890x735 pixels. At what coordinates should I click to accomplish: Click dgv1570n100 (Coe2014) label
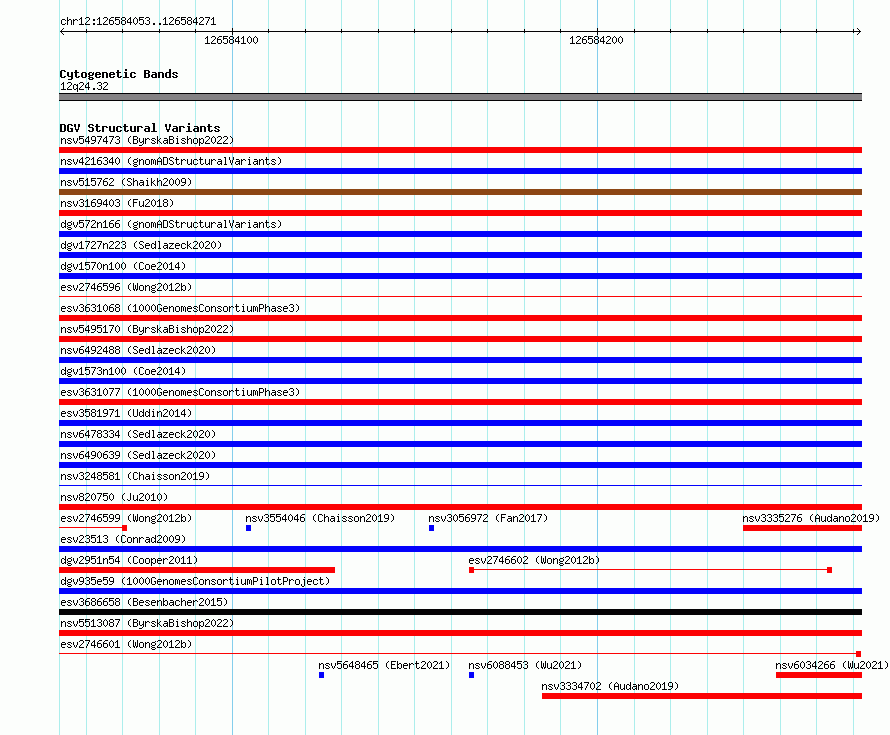tap(123, 266)
